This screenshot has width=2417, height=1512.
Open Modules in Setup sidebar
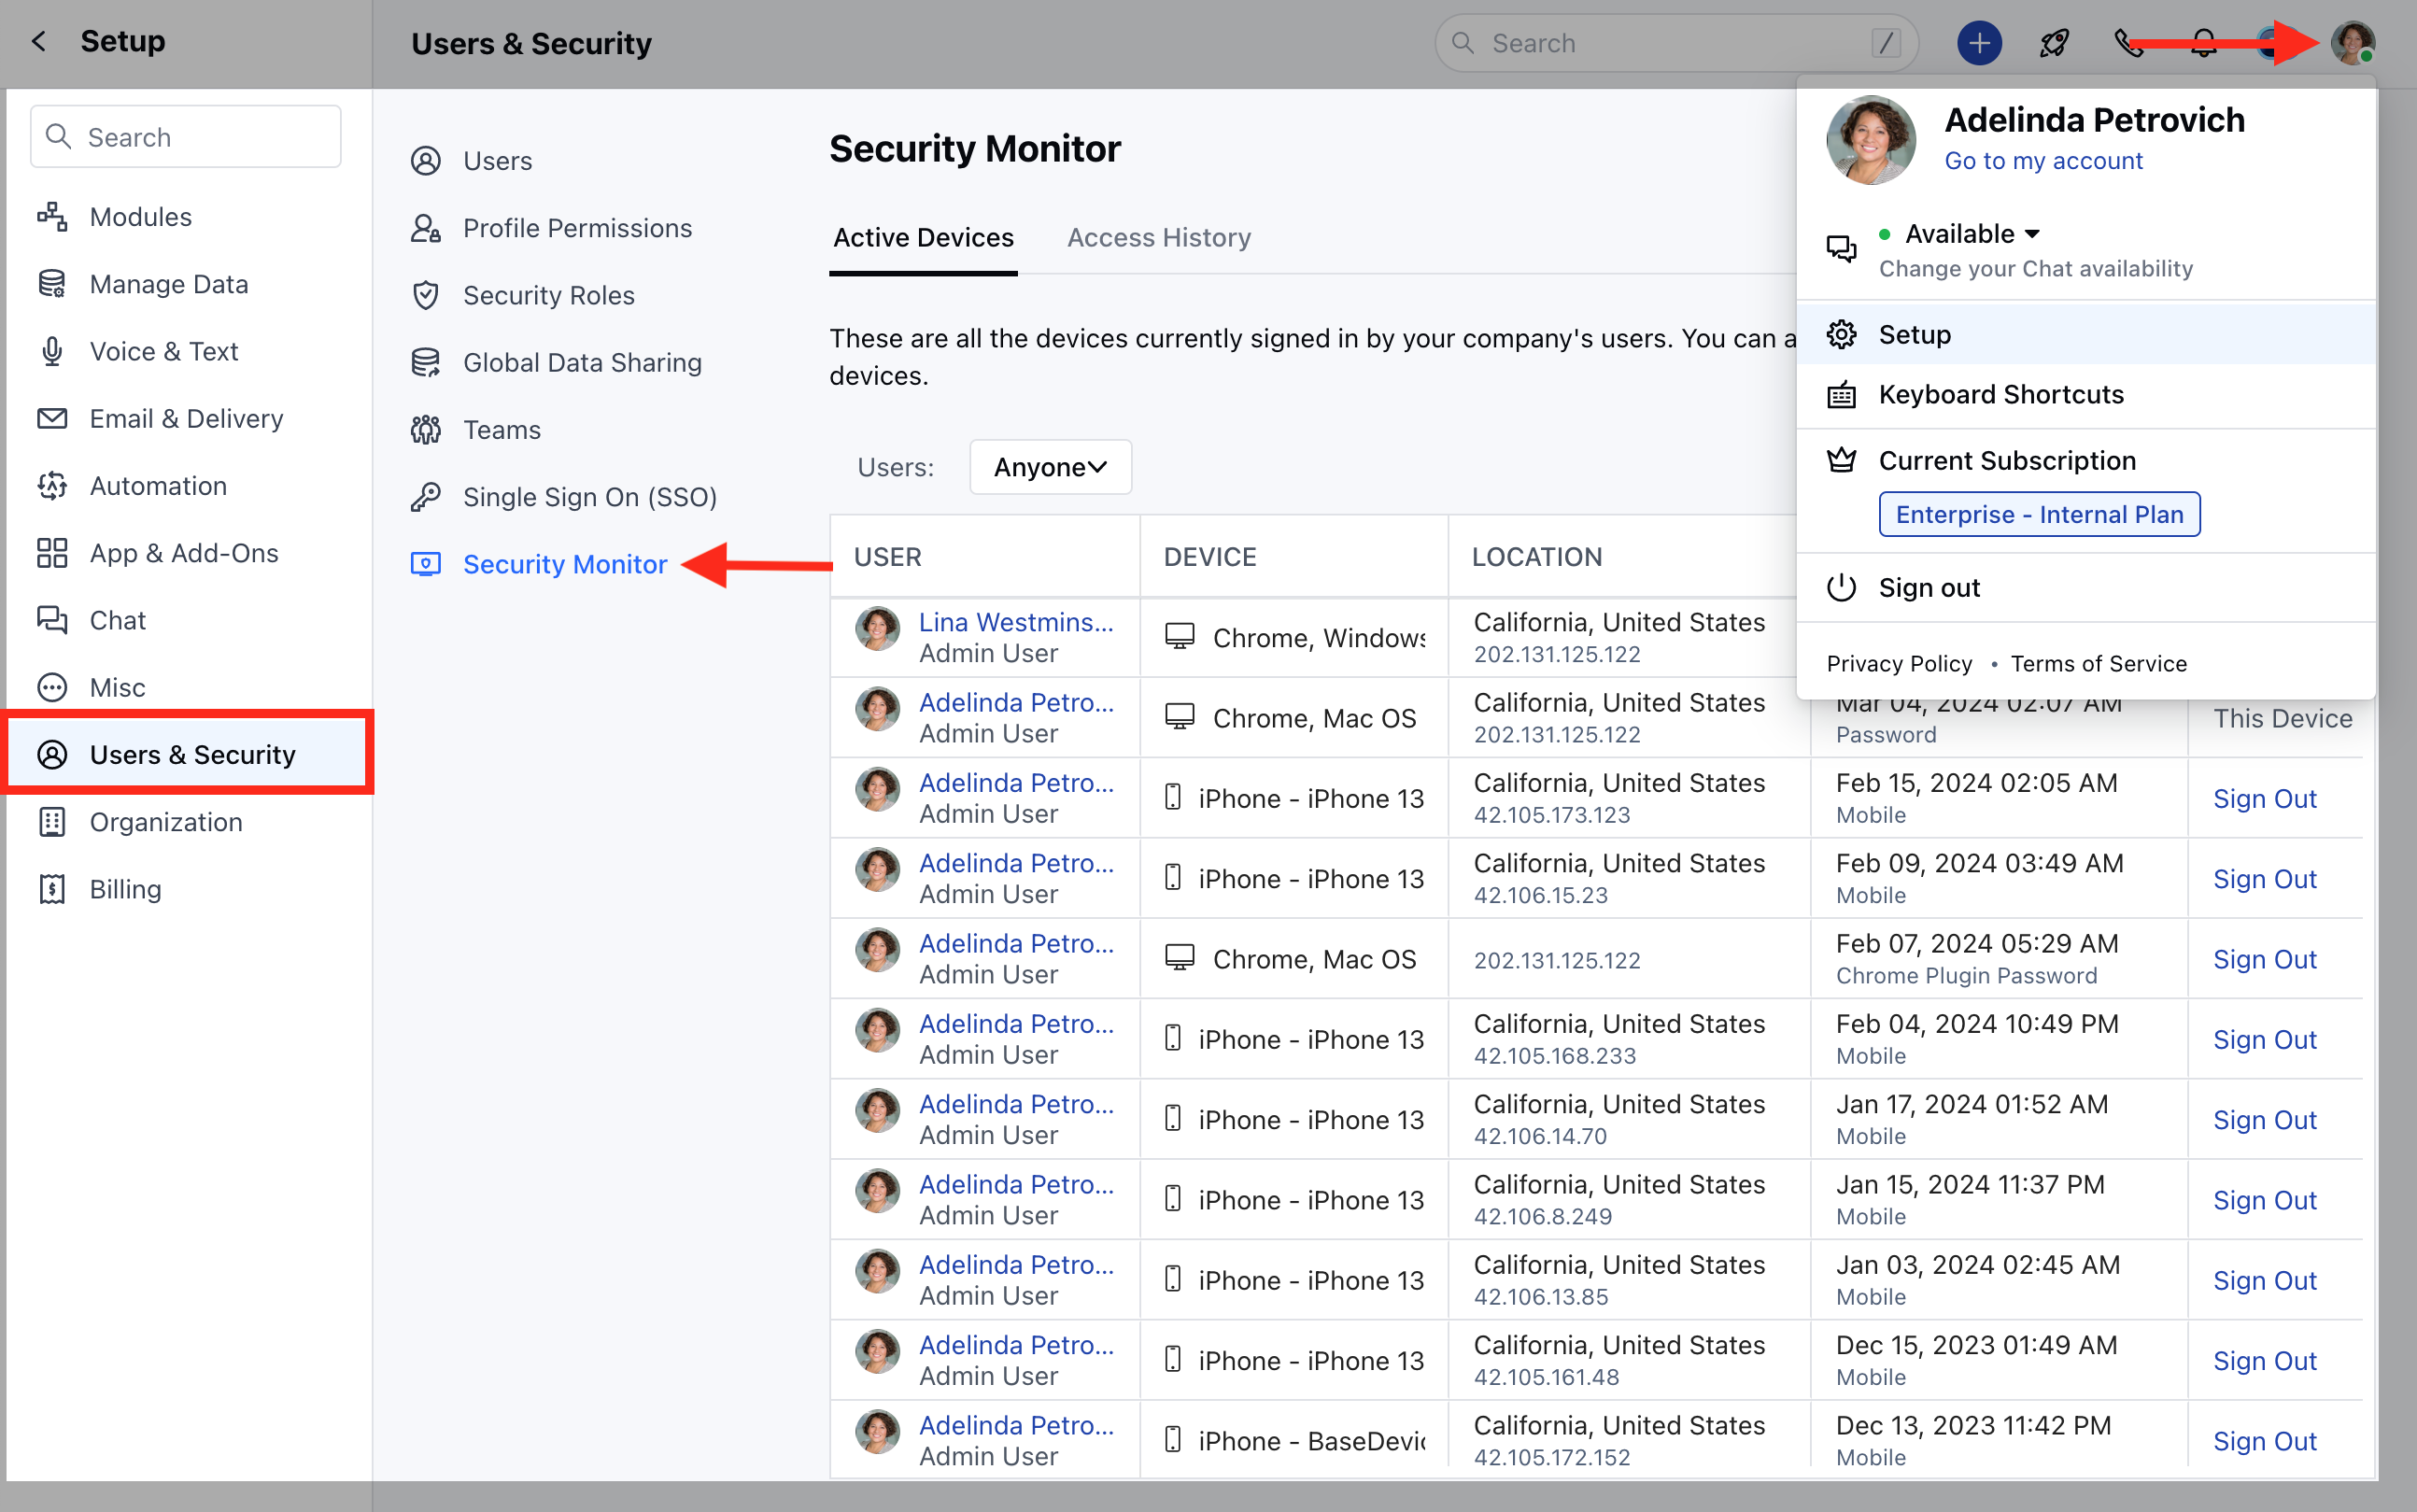pos(140,217)
